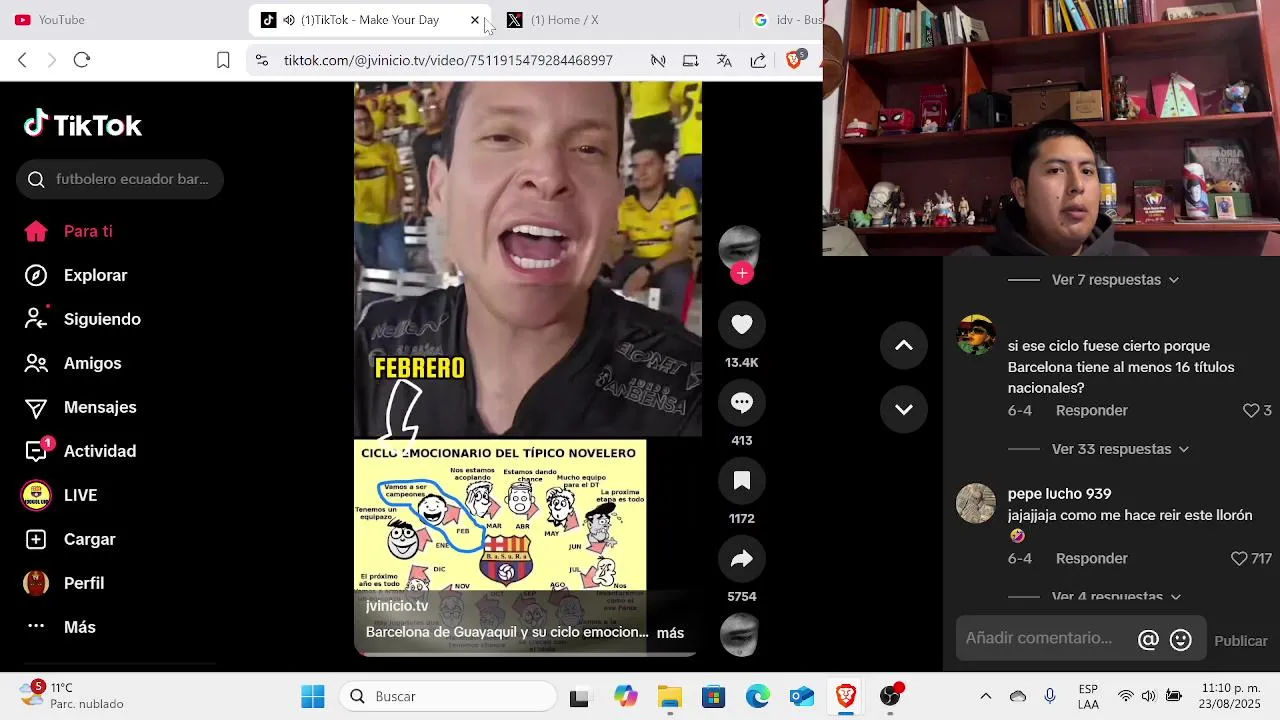Click Publicar to post comment
The image size is (1280, 720).
[1240, 641]
